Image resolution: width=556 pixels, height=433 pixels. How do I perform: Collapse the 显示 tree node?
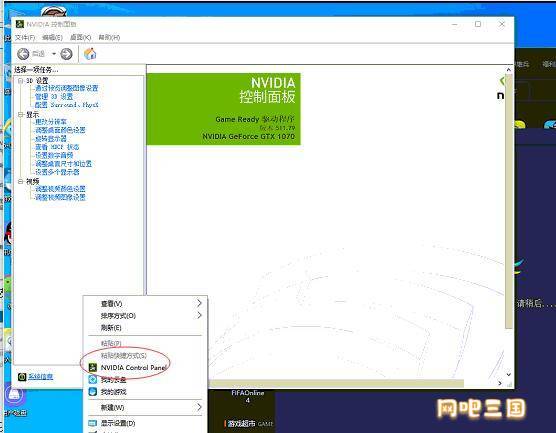pyautogui.click(x=21, y=115)
